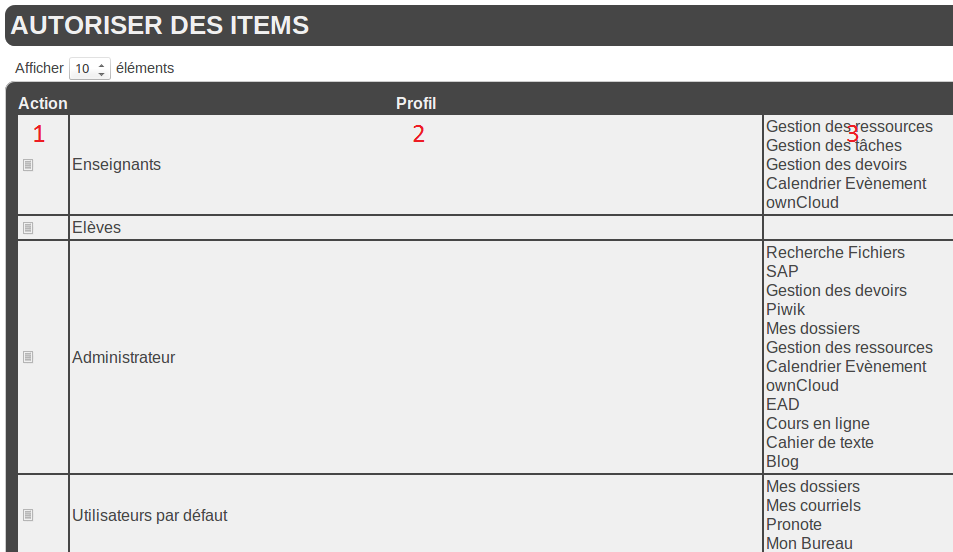Click the Utilisateurs par défaut profile
This screenshot has height=552, width=953.
pos(150,516)
